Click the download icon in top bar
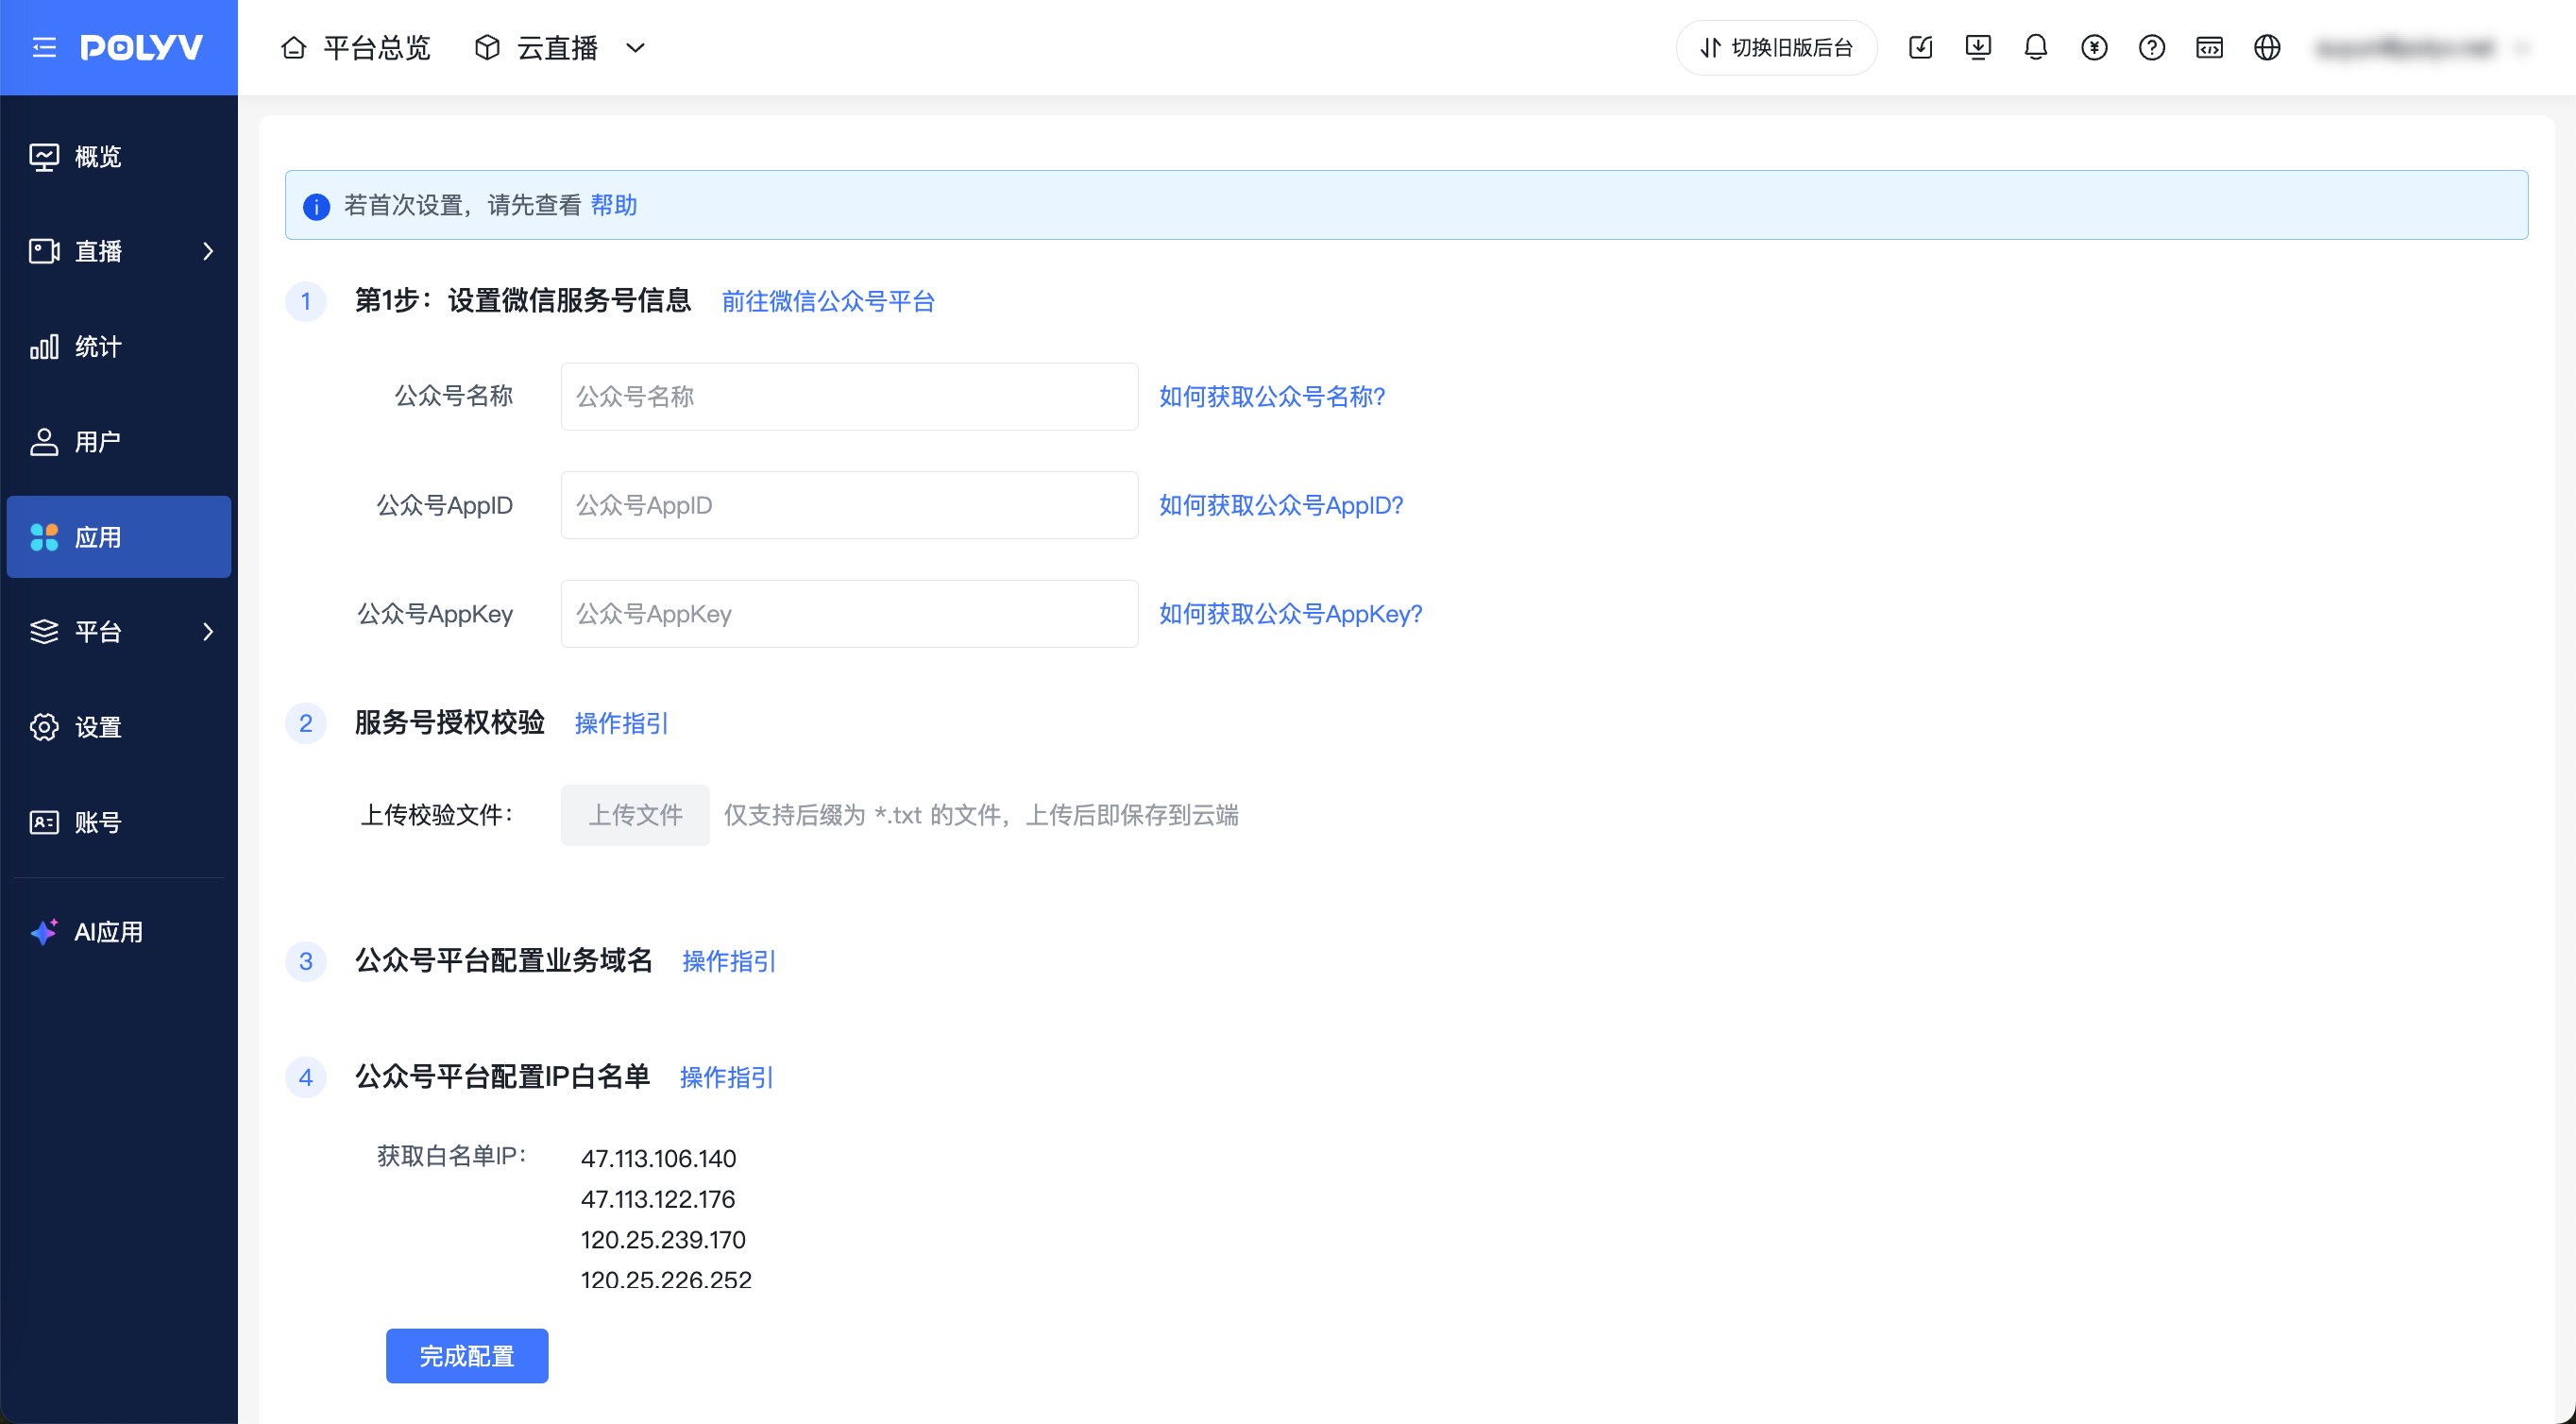Viewport: 2576px width, 1424px height. [1978, 47]
